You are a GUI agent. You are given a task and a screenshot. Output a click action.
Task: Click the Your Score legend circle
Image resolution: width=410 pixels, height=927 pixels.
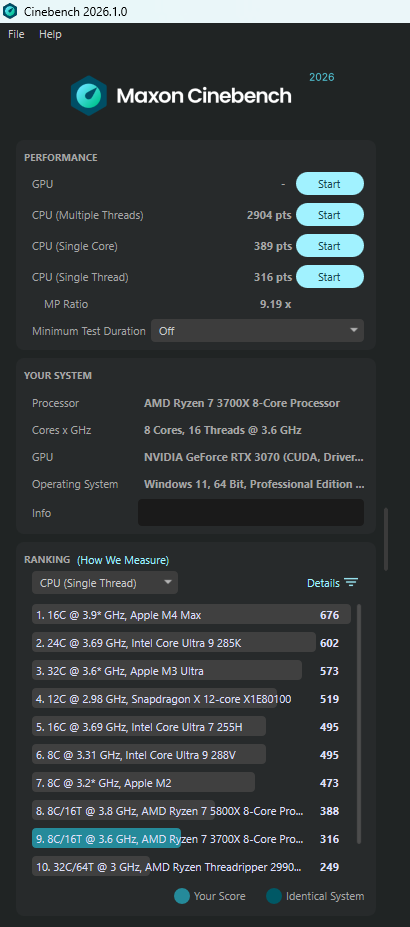182,896
